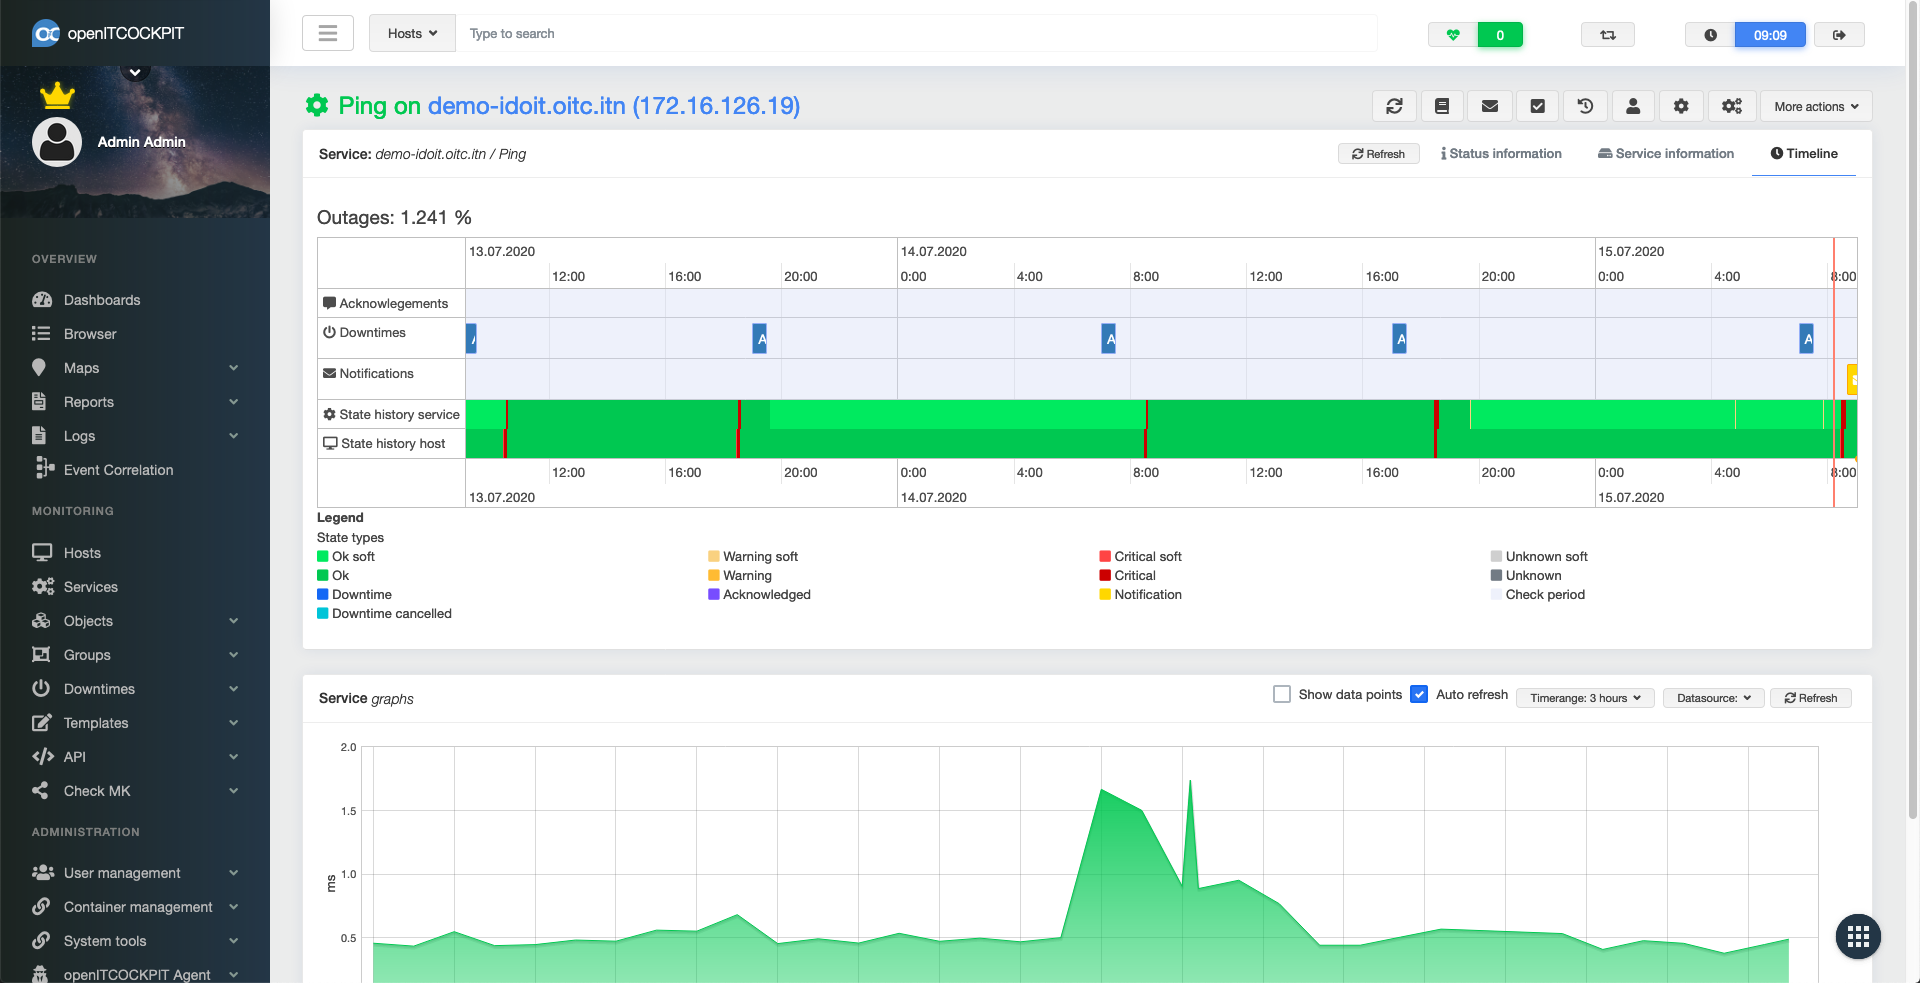Click into the Type to search field
This screenshot has height=983, width=1920.
click(916, 34)
